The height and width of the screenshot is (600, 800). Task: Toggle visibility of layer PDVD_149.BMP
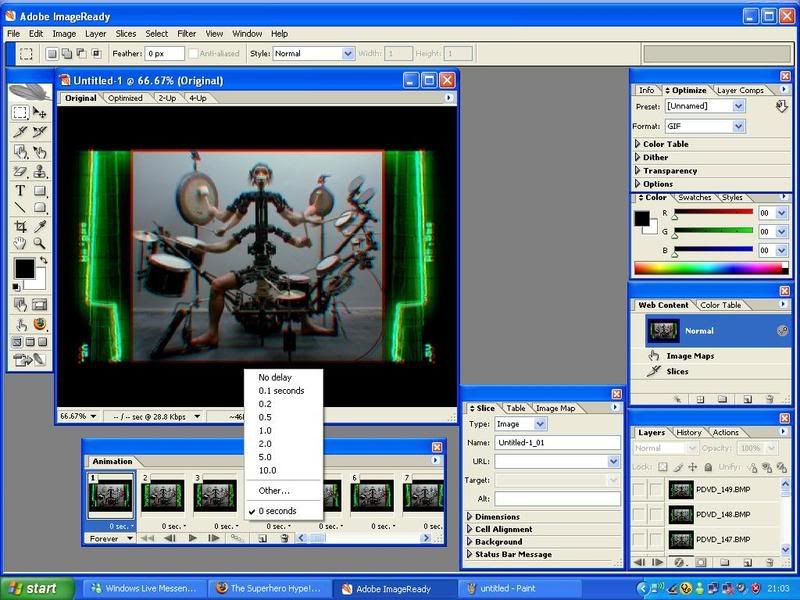click(639, 489)
